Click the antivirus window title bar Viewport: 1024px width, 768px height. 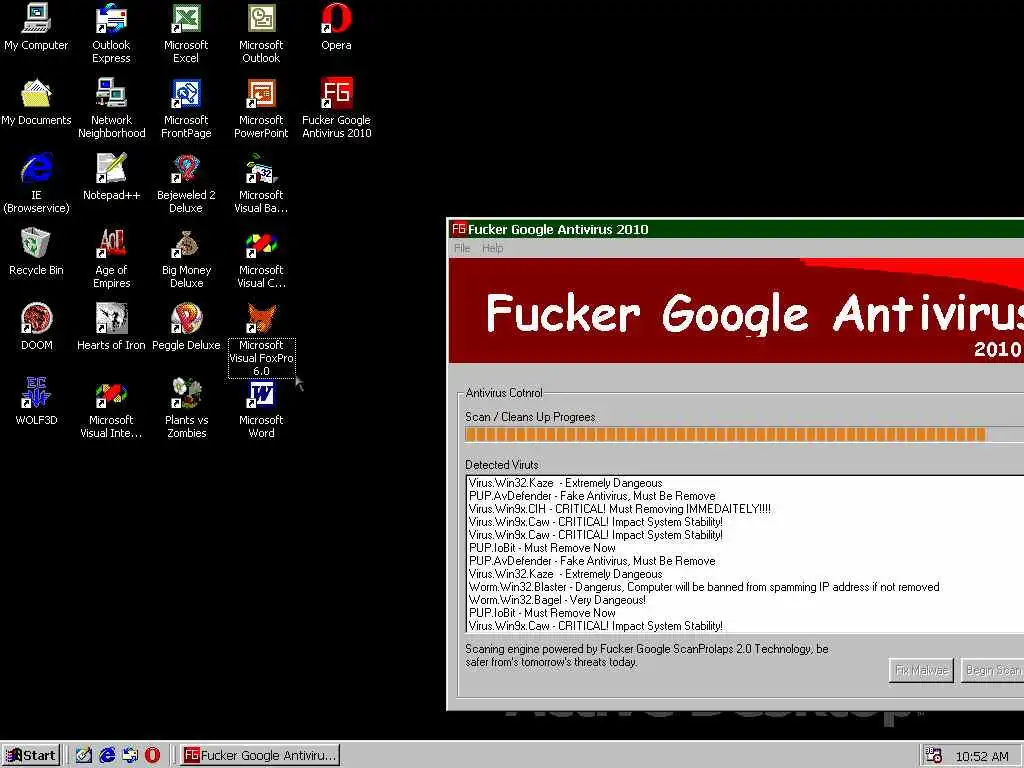[x=736, y=229]
